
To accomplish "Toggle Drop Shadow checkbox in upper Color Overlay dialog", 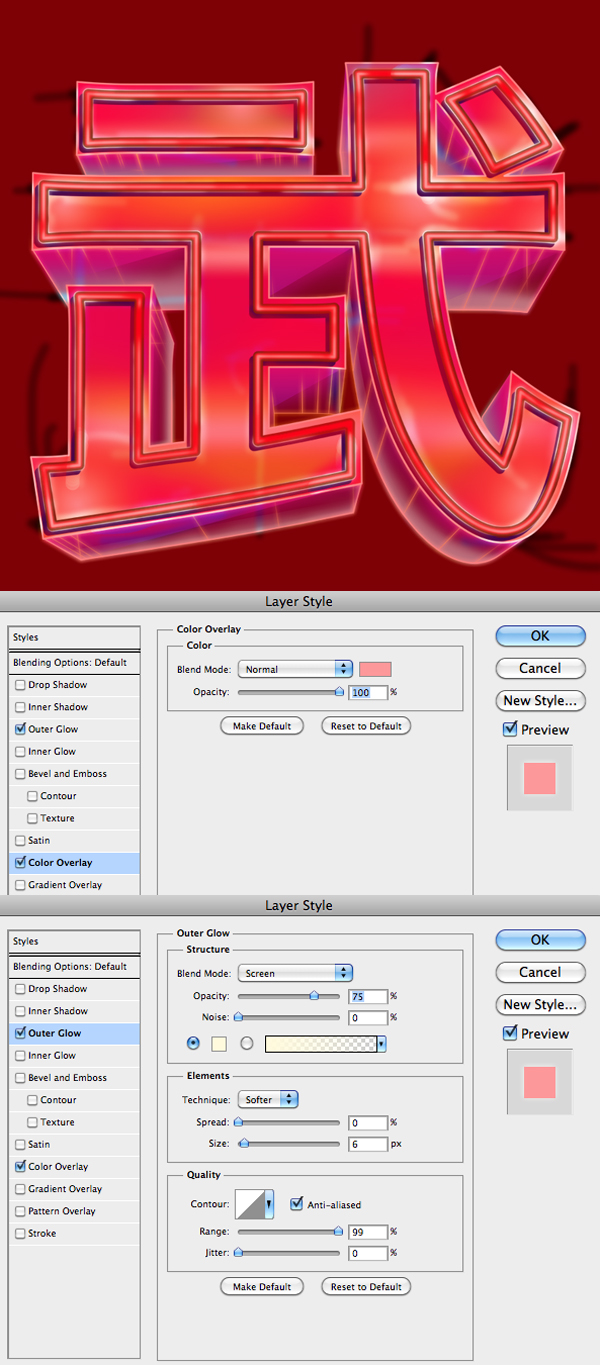I will pos(20,685).
